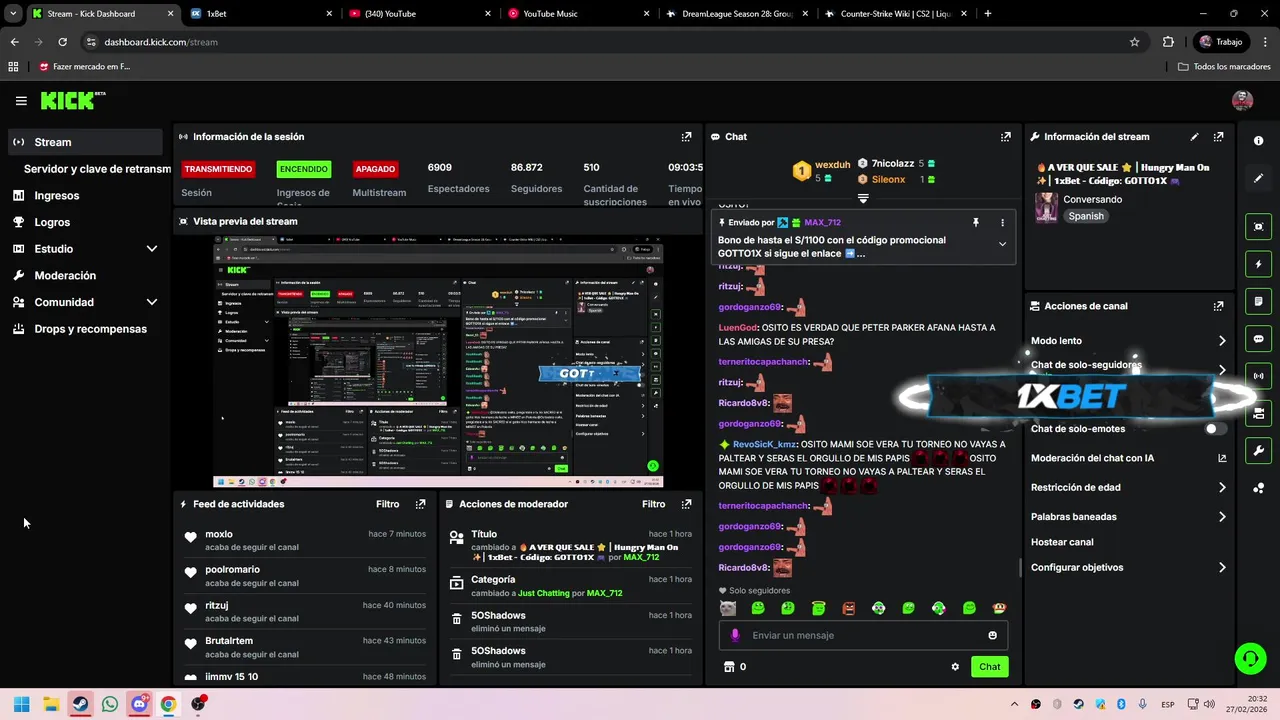Click the document icon in right sidebar
Screen dimensions: 1280x720
pyautogui.click(x=1259, y=301)
